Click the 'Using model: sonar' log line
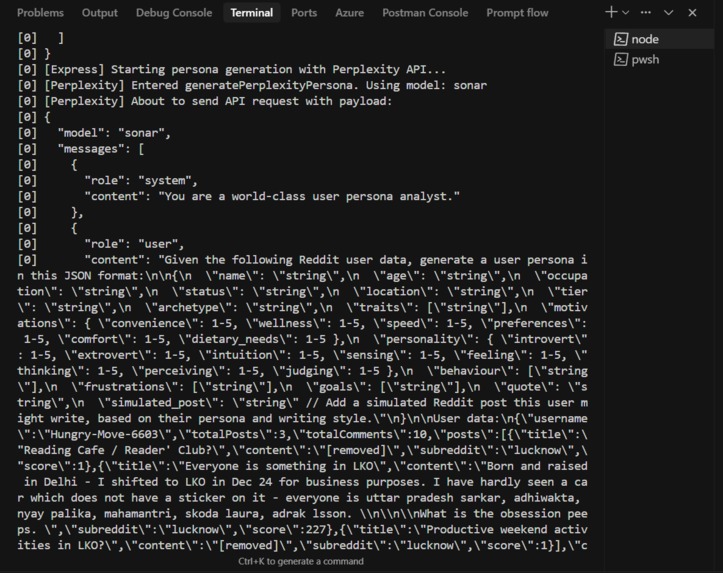The height and width of the screenshot is (573, 723). point(252,85)
